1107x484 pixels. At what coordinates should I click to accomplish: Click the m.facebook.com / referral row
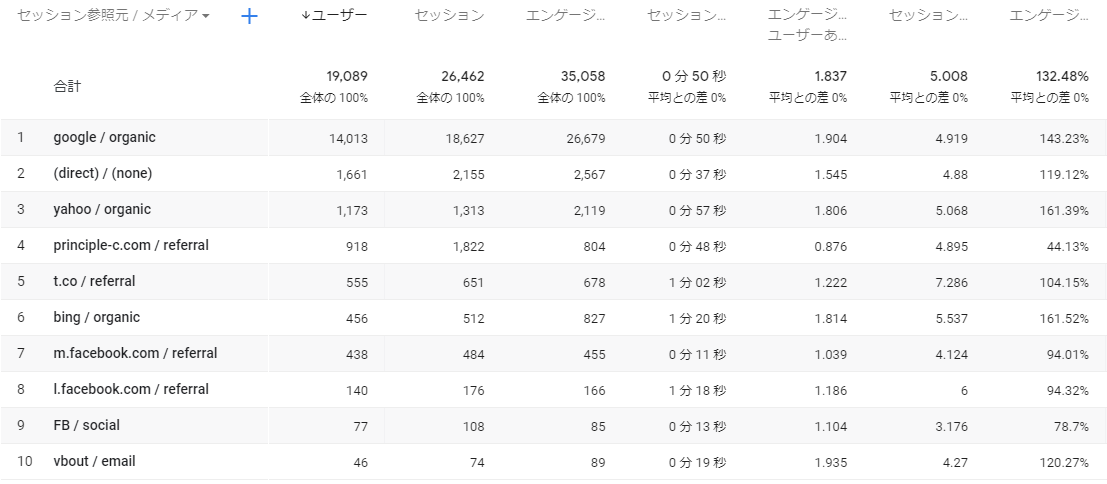coord(135,354)
